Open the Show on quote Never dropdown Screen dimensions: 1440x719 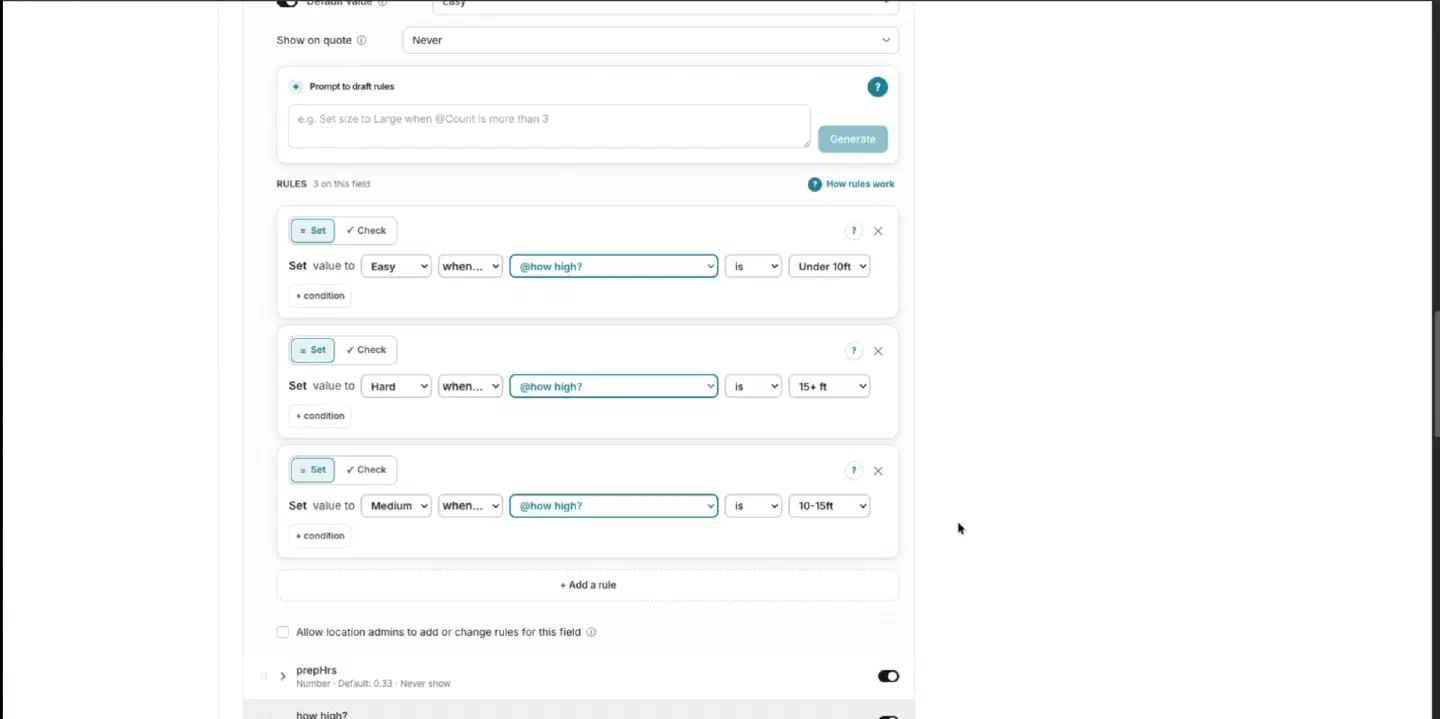coord(650,40)
